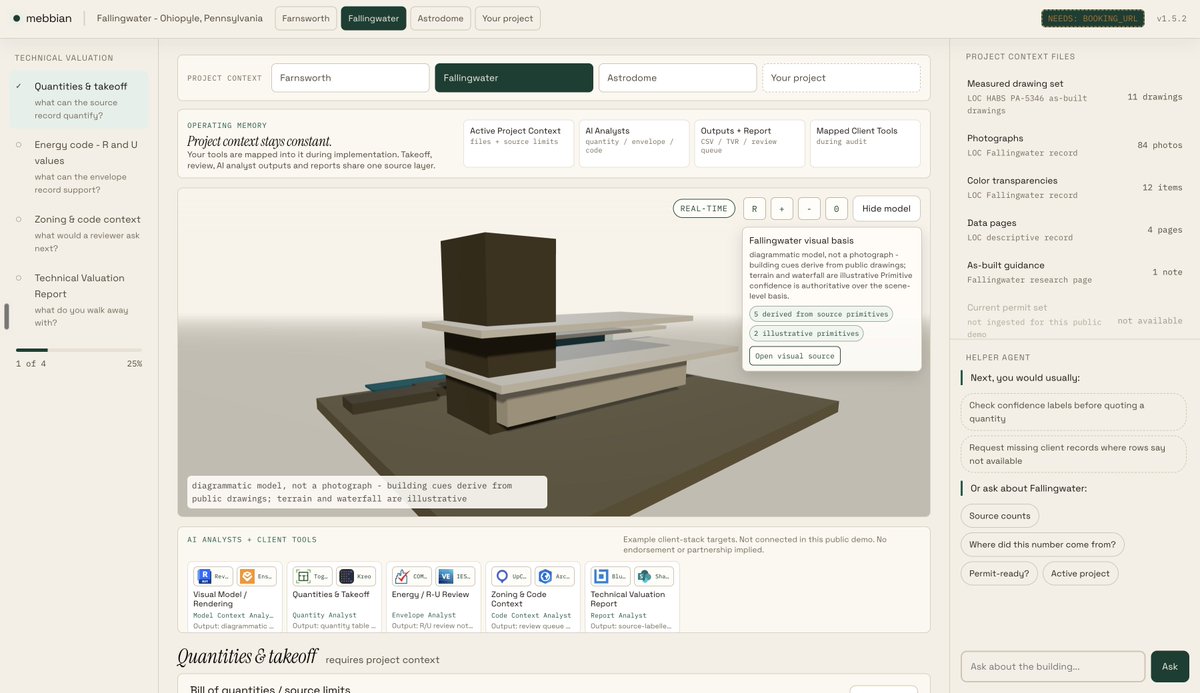Open Quantities & Takeoff analyst card
1200x693 pixels.
(334, 596)
